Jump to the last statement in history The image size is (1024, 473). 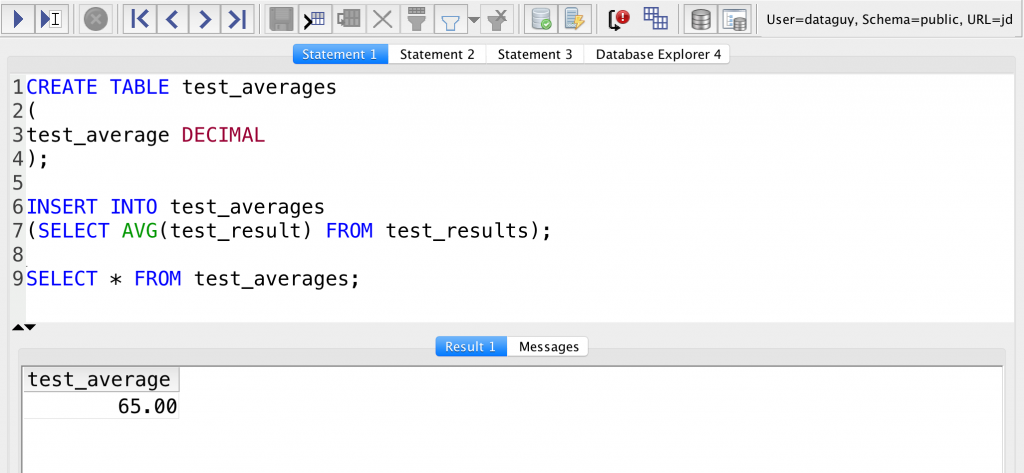point(236,18)
